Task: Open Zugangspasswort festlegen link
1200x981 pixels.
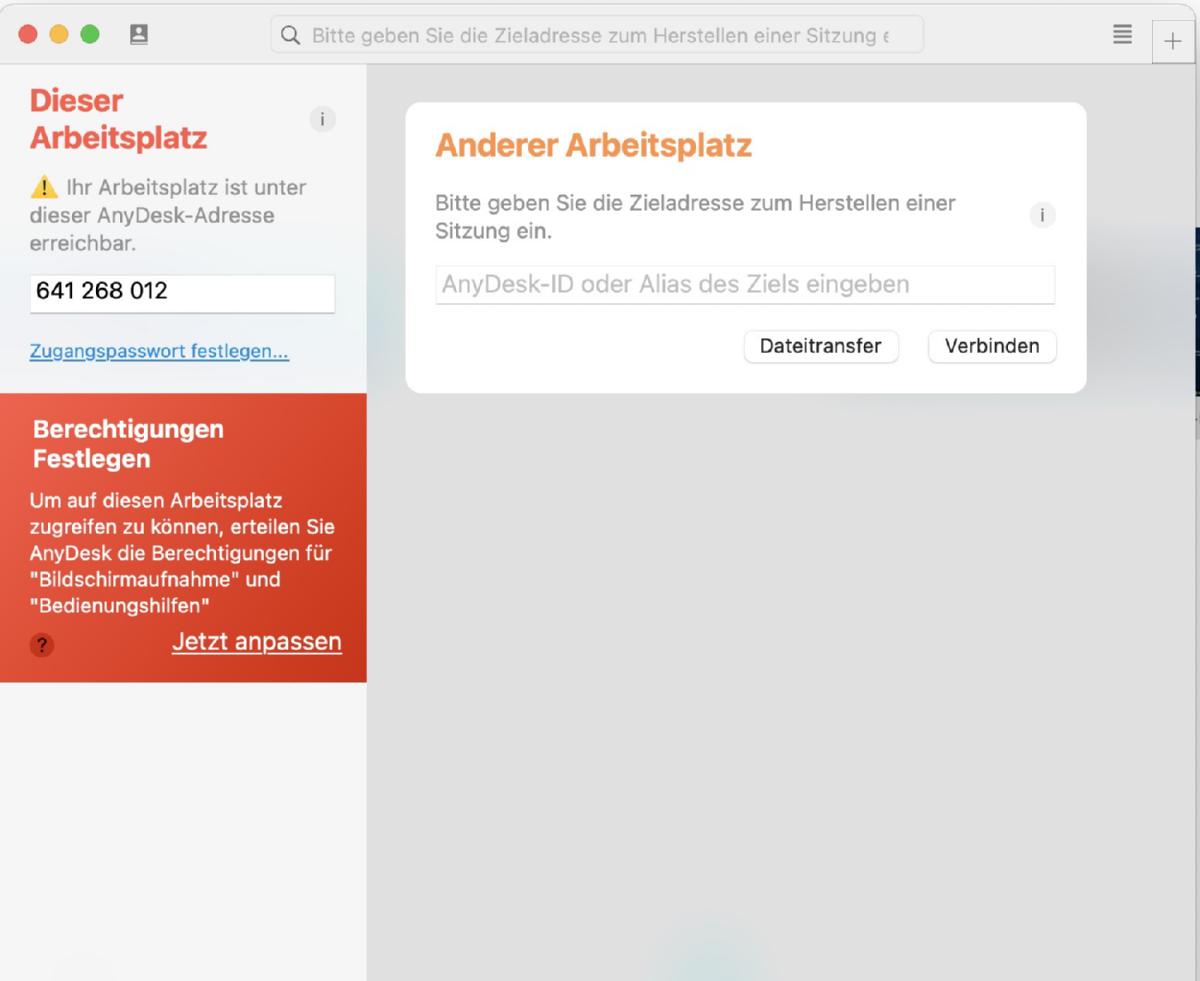Action: [x=159, y=351]
